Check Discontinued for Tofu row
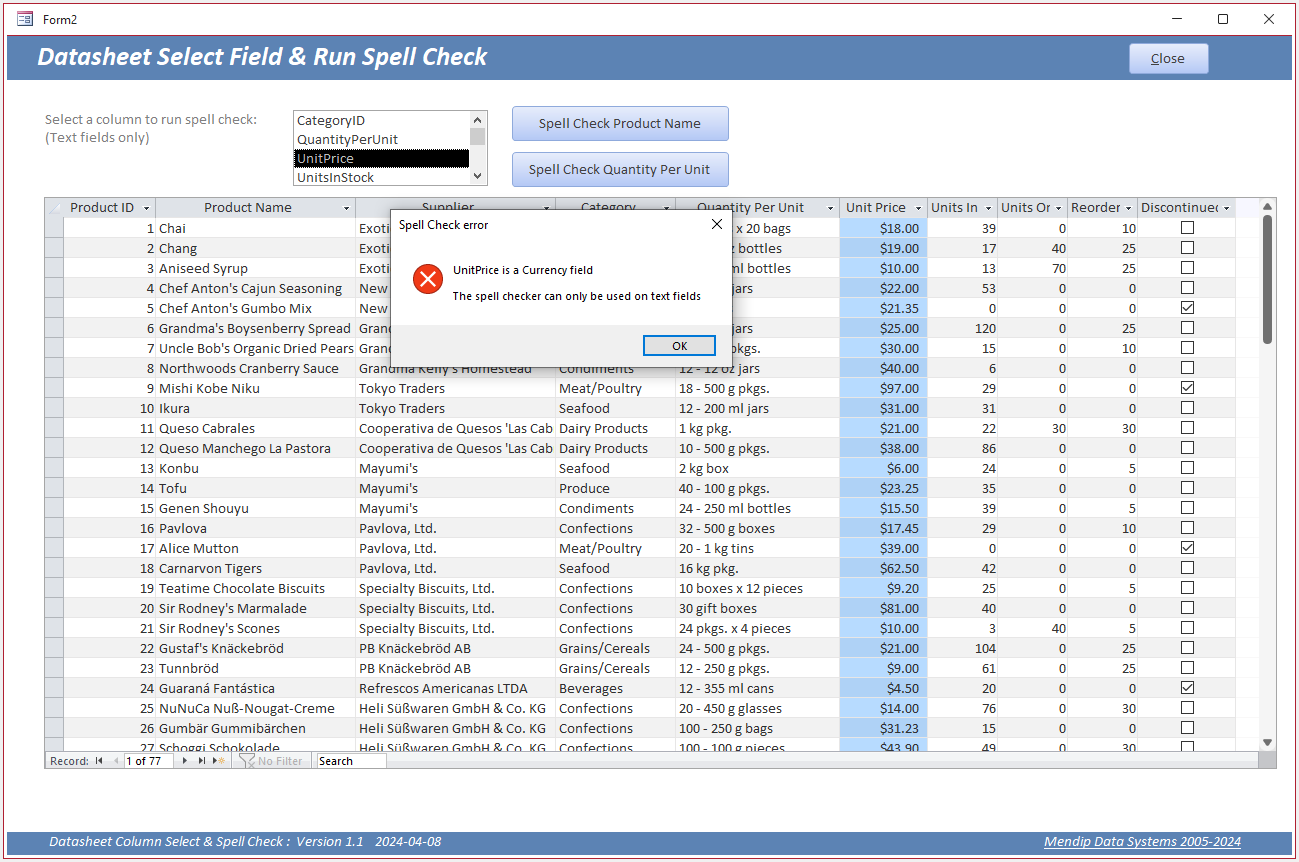Image resolution: width=1299 pixels, height=862 pixels. click(x=1187, y=488)
